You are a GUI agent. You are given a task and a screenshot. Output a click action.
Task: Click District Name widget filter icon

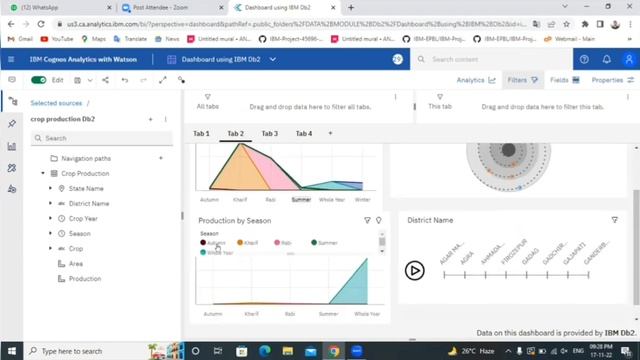click(615, 220)
